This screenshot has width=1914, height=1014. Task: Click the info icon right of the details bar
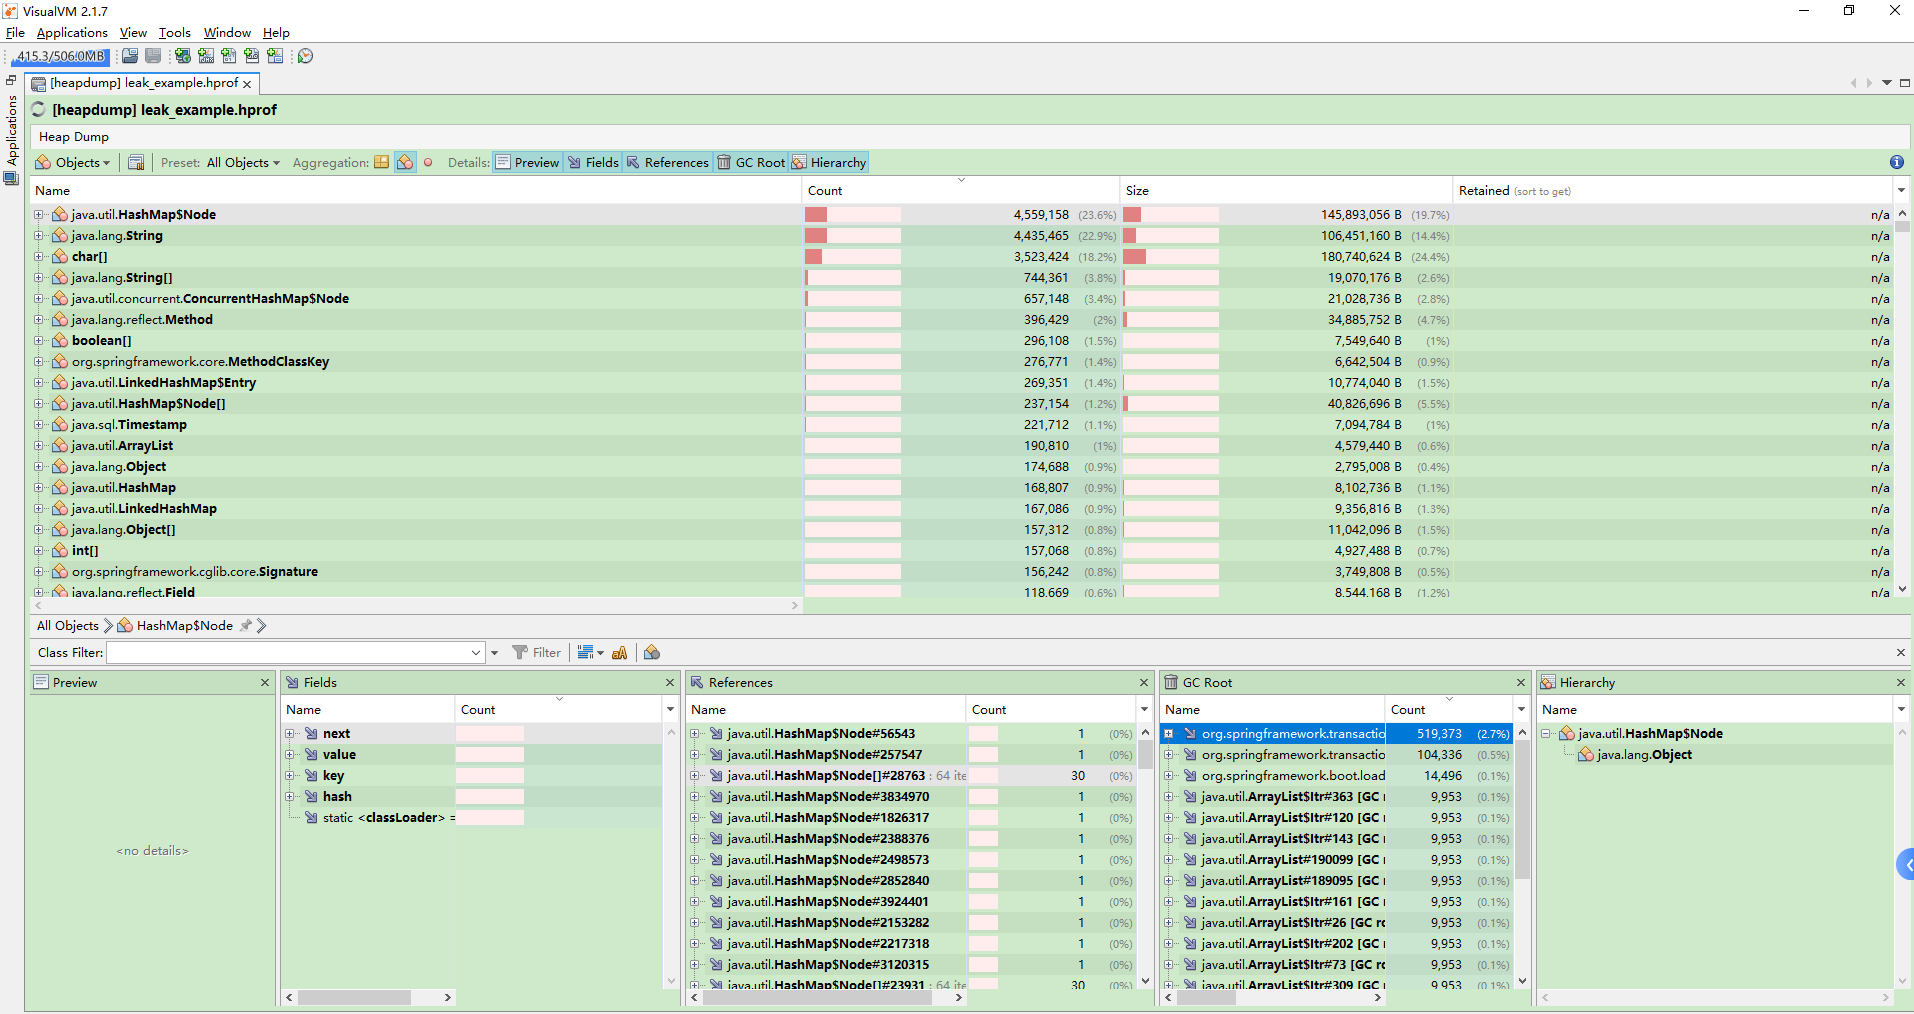(x=1897, y=162)
